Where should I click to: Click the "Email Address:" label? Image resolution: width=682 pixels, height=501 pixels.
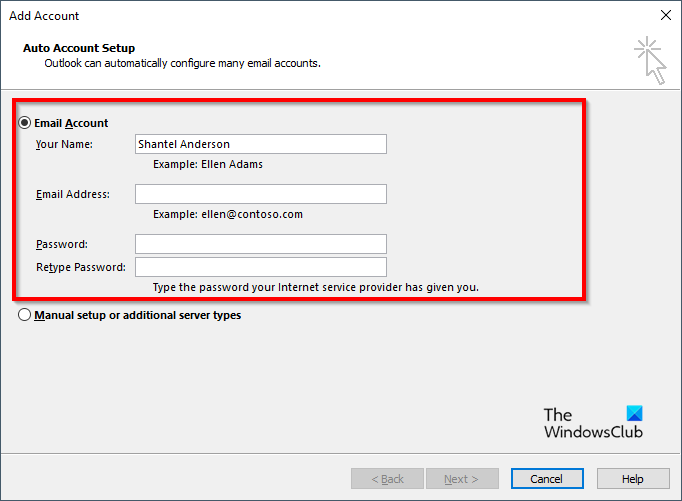72,194
